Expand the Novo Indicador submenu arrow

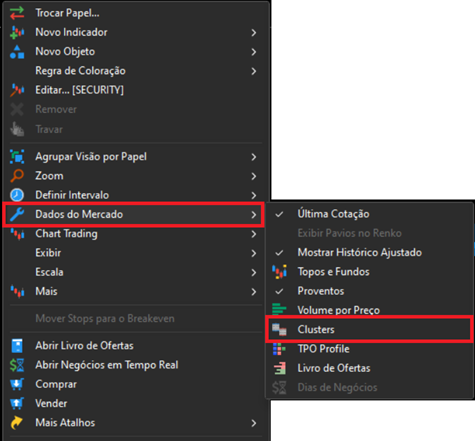254,32
